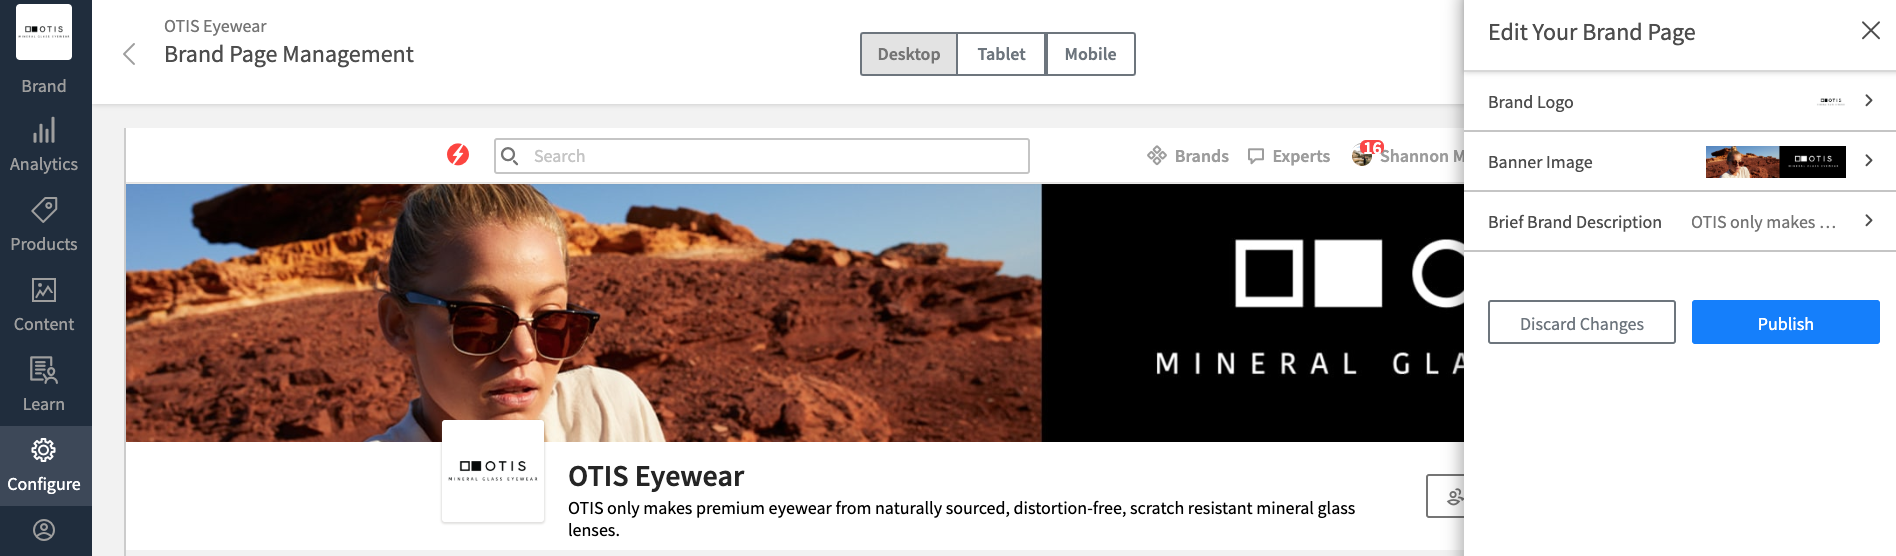Click the 'Brief Brand Description' row label
This screenshot has width=1896, height=556.
1575,222
